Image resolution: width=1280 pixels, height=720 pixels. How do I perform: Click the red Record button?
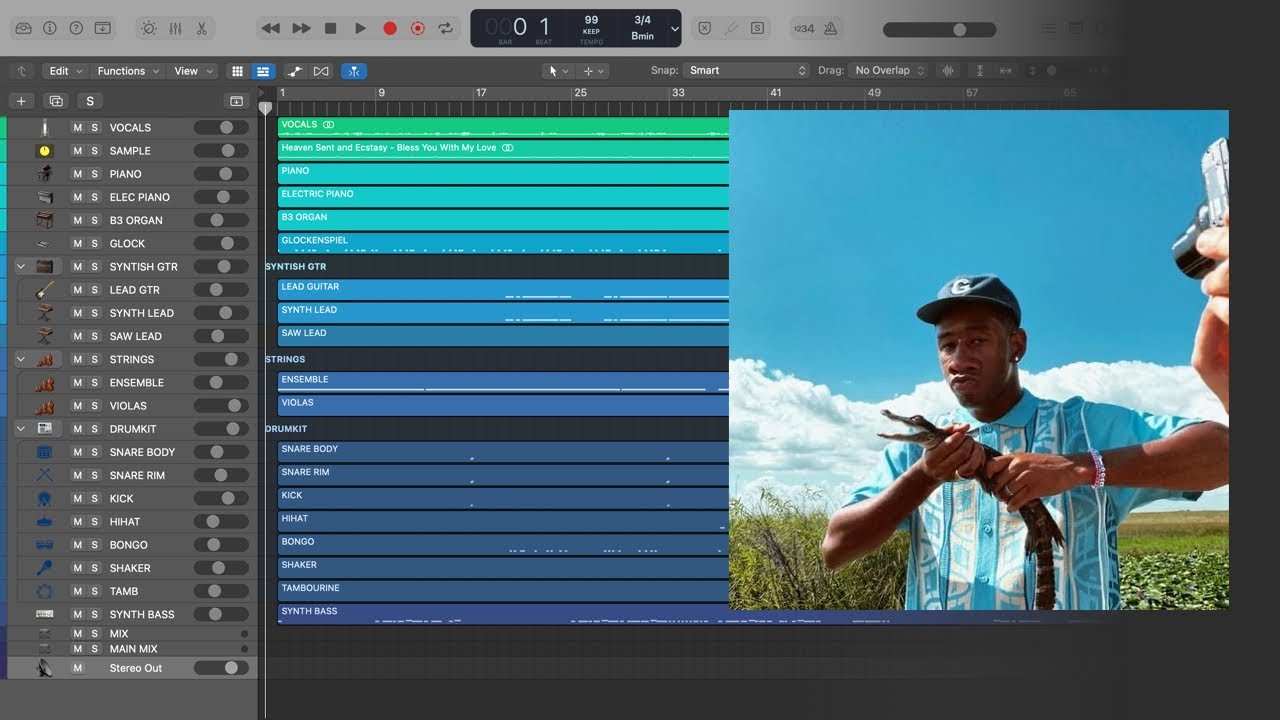point(390,29)
